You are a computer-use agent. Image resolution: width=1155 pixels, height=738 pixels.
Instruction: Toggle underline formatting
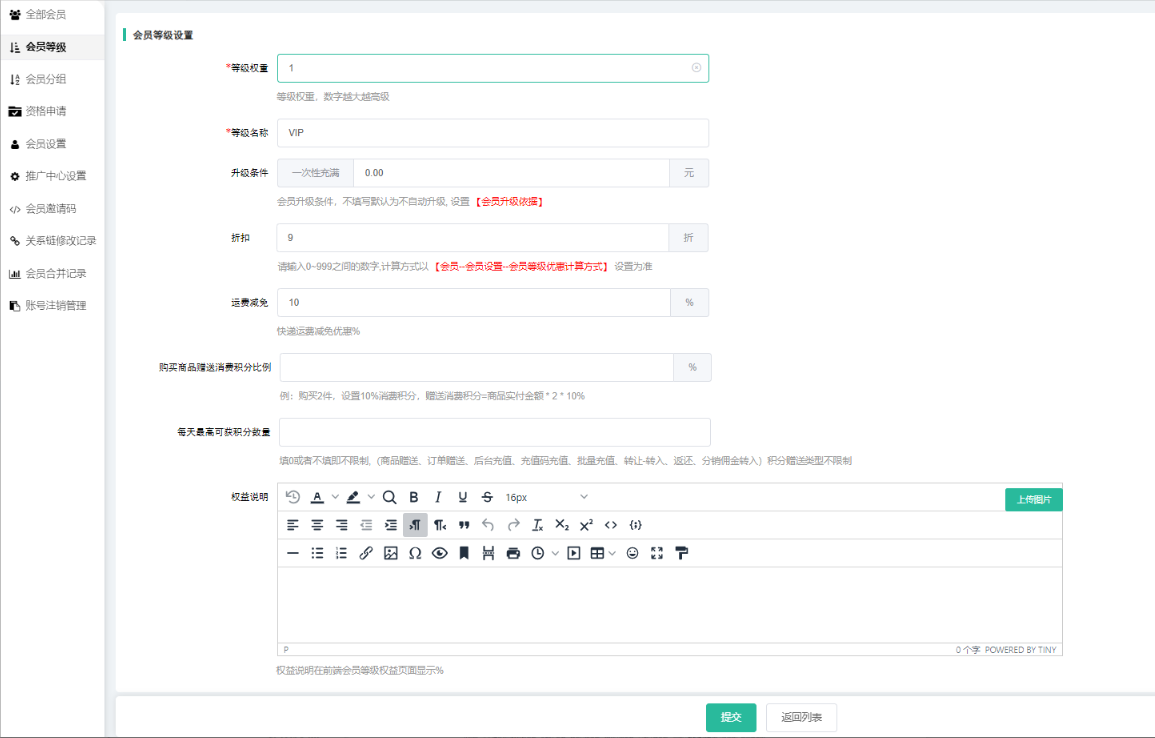pos(462,497)
